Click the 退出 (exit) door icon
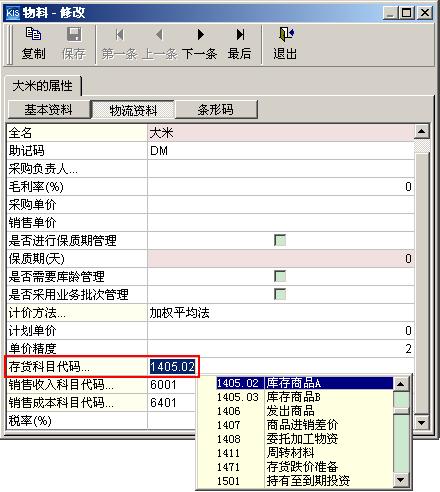The height and width of the screenshot is (492, 440). (x=286, y=34)
